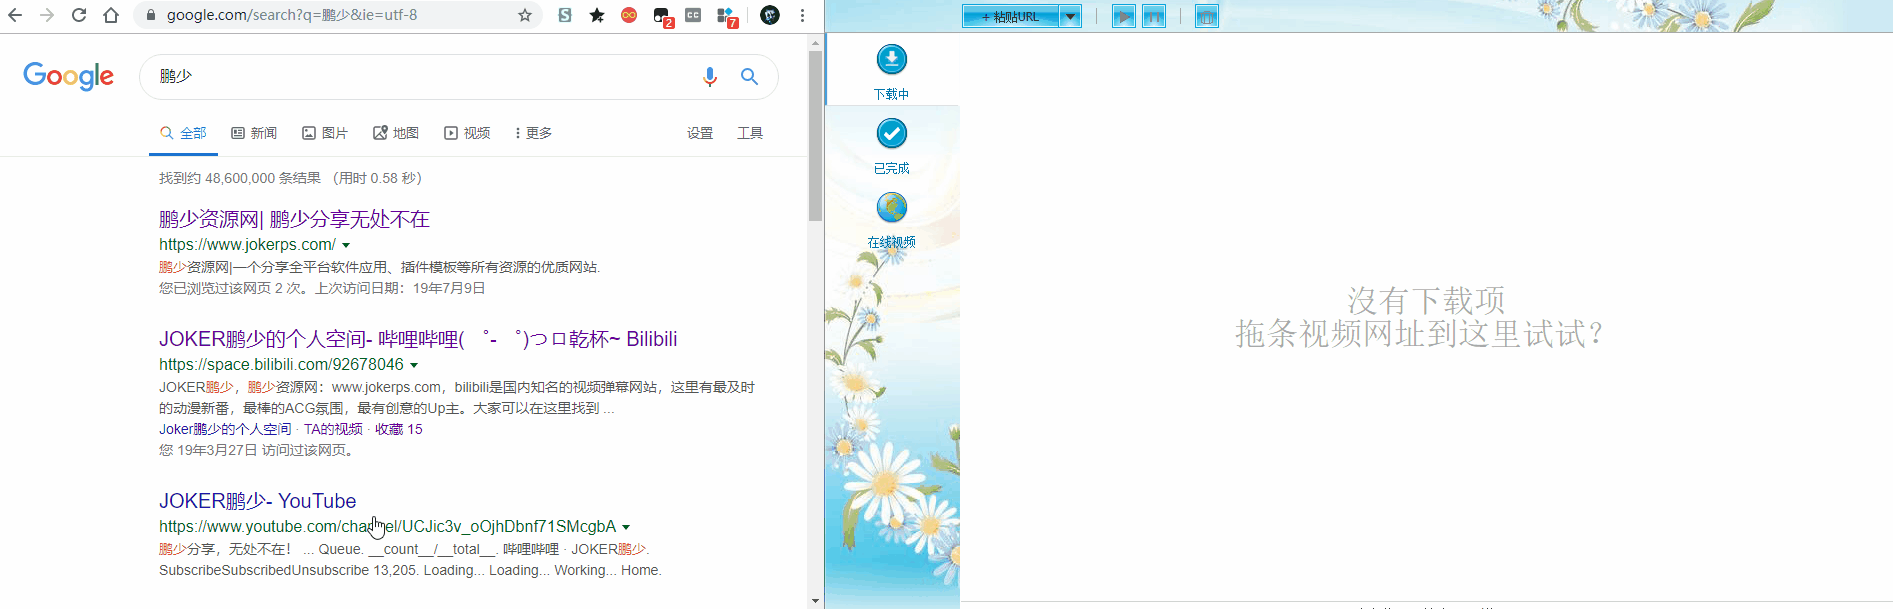Open JOKER鹏少 YouTube result
Image resolution: width=1893 pixels, height=609 pixels.
258,501
